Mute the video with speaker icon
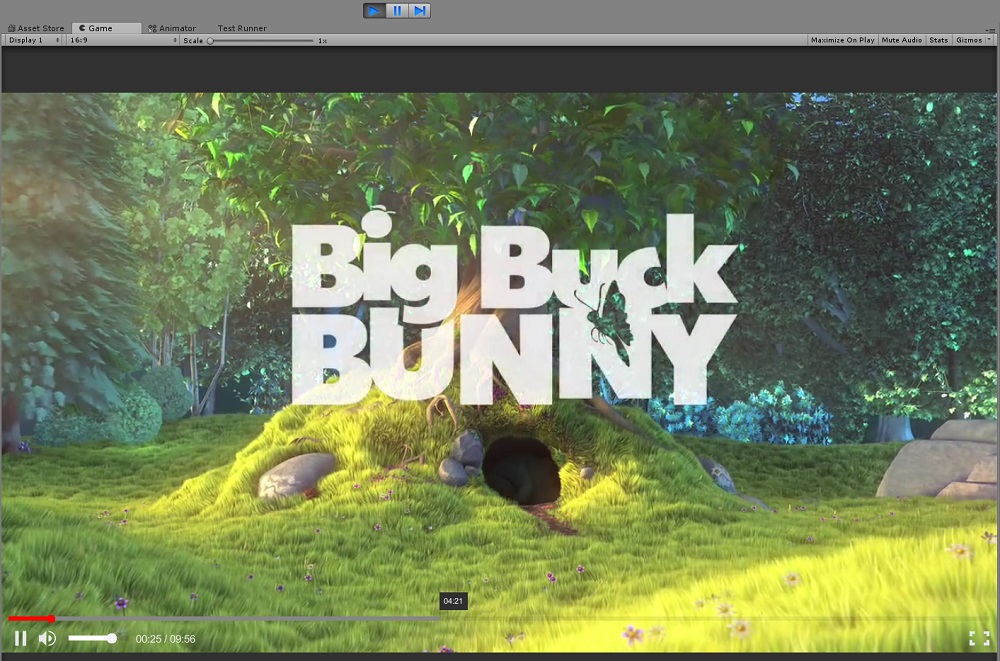This screenshot has width=1000, height=661. tap(47, 638)
